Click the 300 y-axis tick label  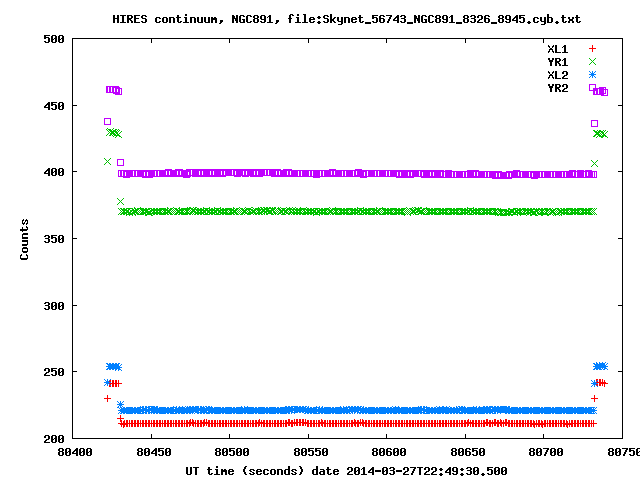coord(54,306)
